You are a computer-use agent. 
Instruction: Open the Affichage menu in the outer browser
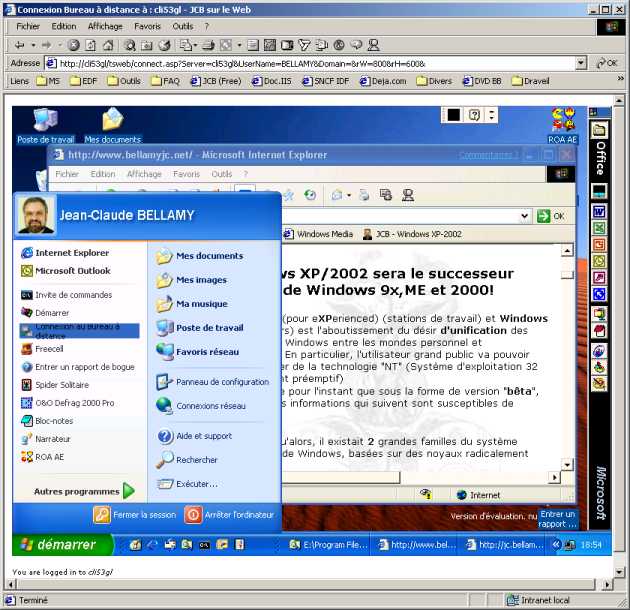point(105,27)
